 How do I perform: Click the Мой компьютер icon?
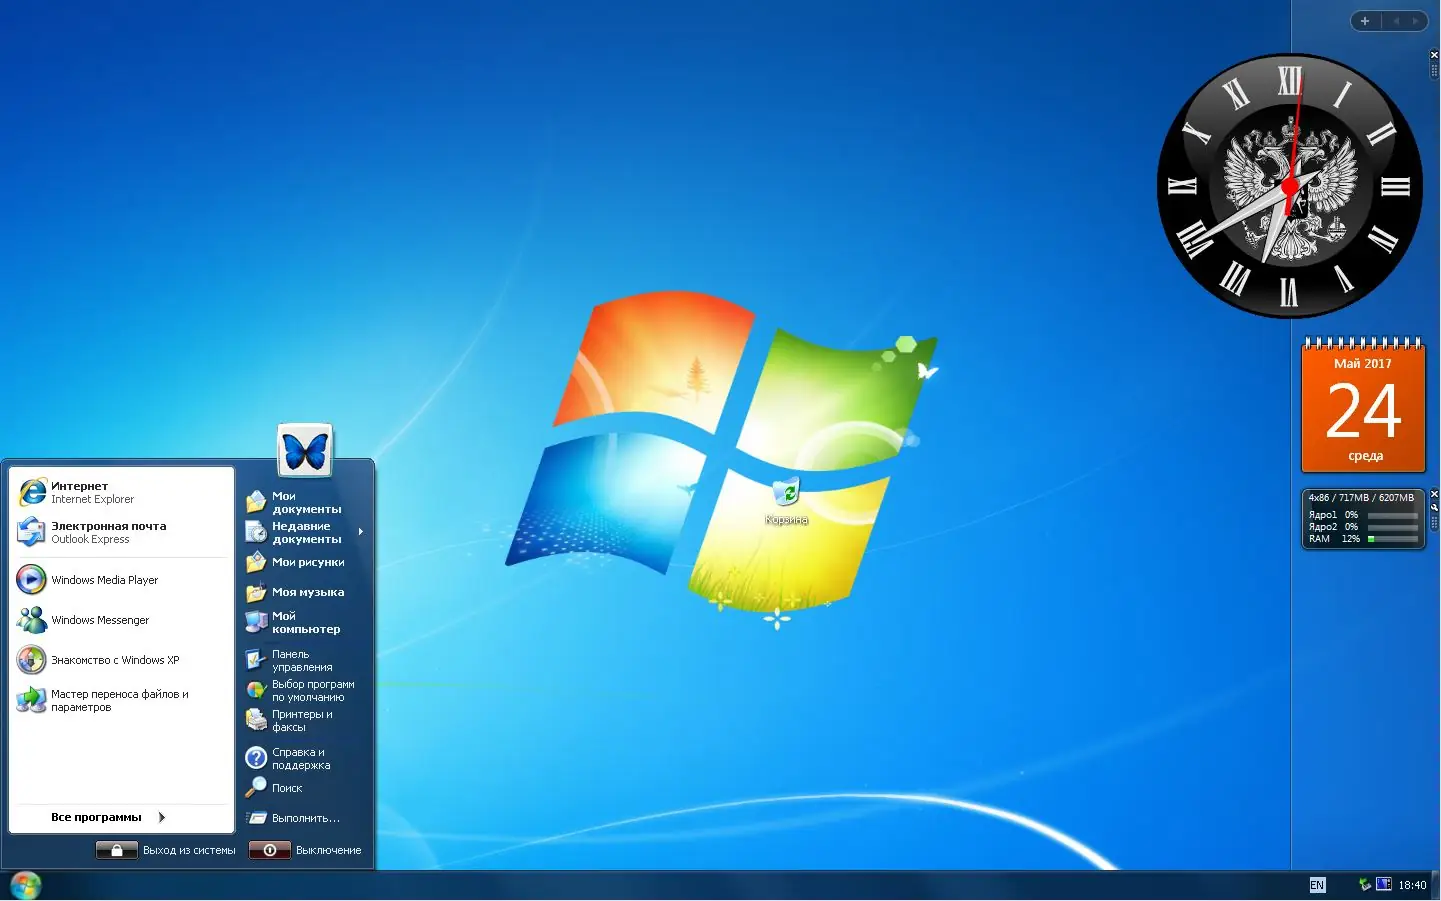pyautogui.click(x=256, y=622)
